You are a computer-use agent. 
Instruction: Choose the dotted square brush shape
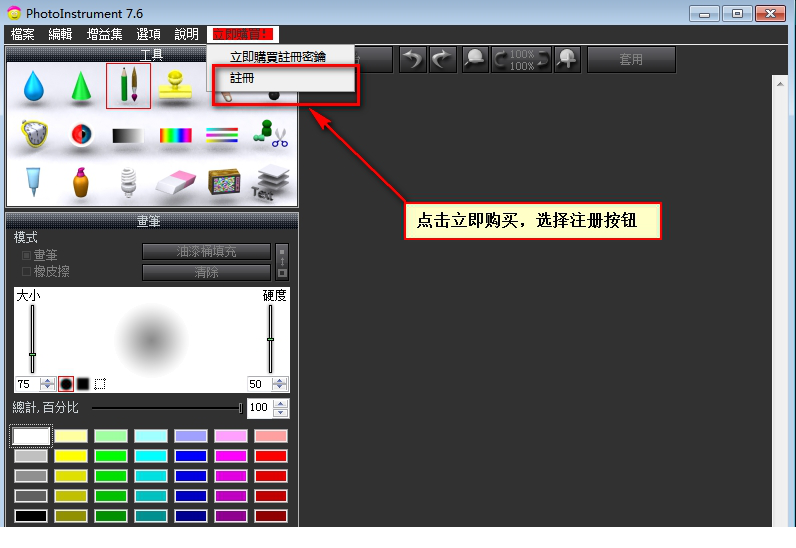point(100,384)
